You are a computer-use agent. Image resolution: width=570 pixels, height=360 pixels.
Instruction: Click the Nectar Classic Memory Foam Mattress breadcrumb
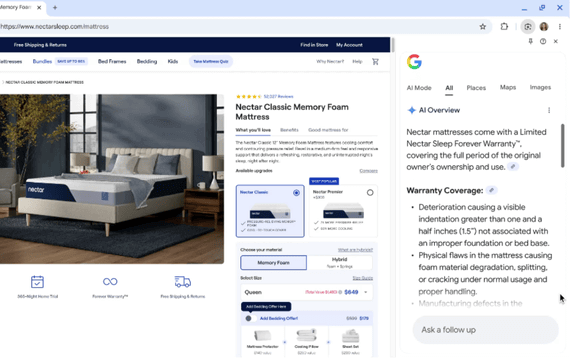[x=44, y=83]
